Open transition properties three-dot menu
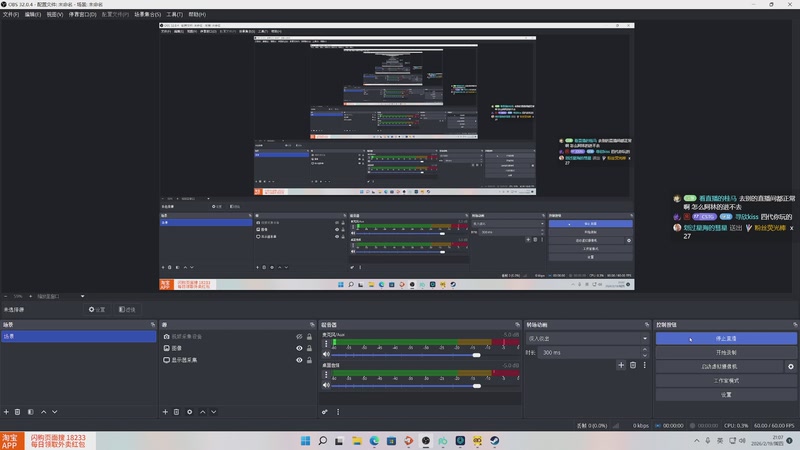This screenshot has height=450, width=800. [644, 365]
